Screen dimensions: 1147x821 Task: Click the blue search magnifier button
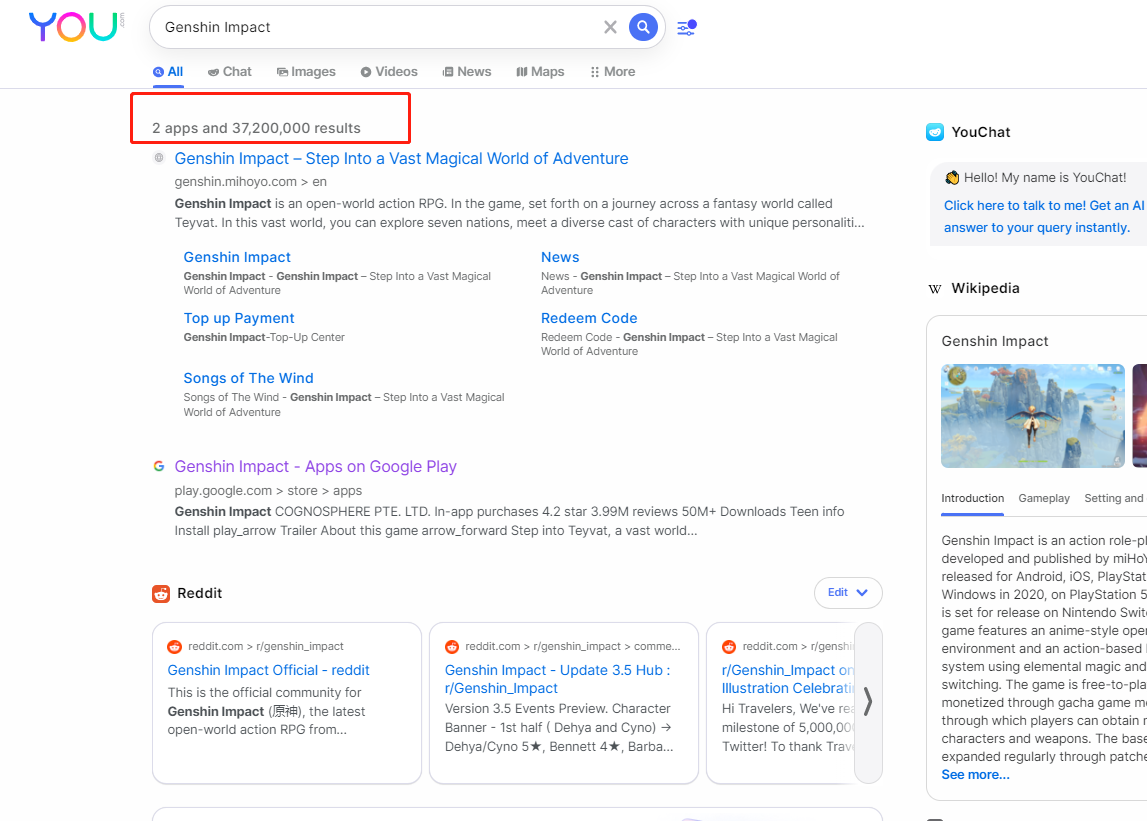[x=643, y=27]
